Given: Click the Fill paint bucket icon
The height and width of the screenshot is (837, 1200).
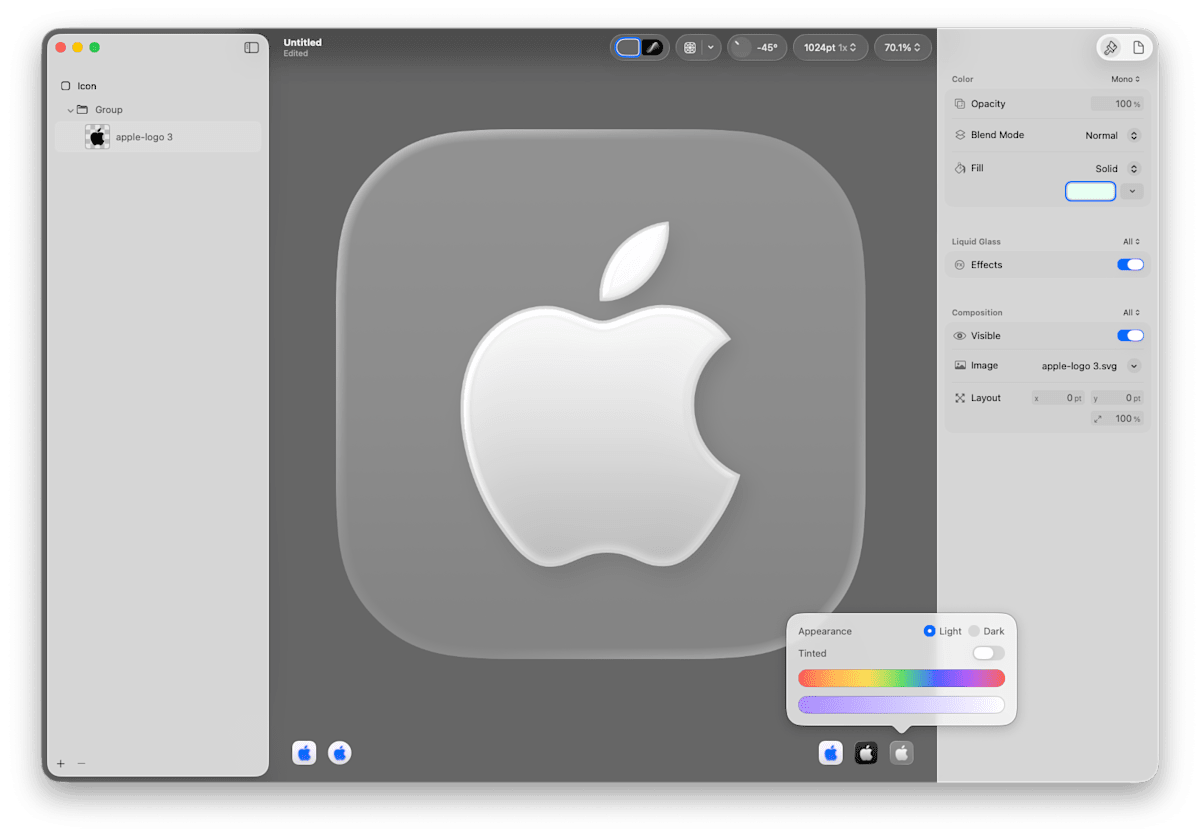Looking at the screenshot, I should 960,168.
